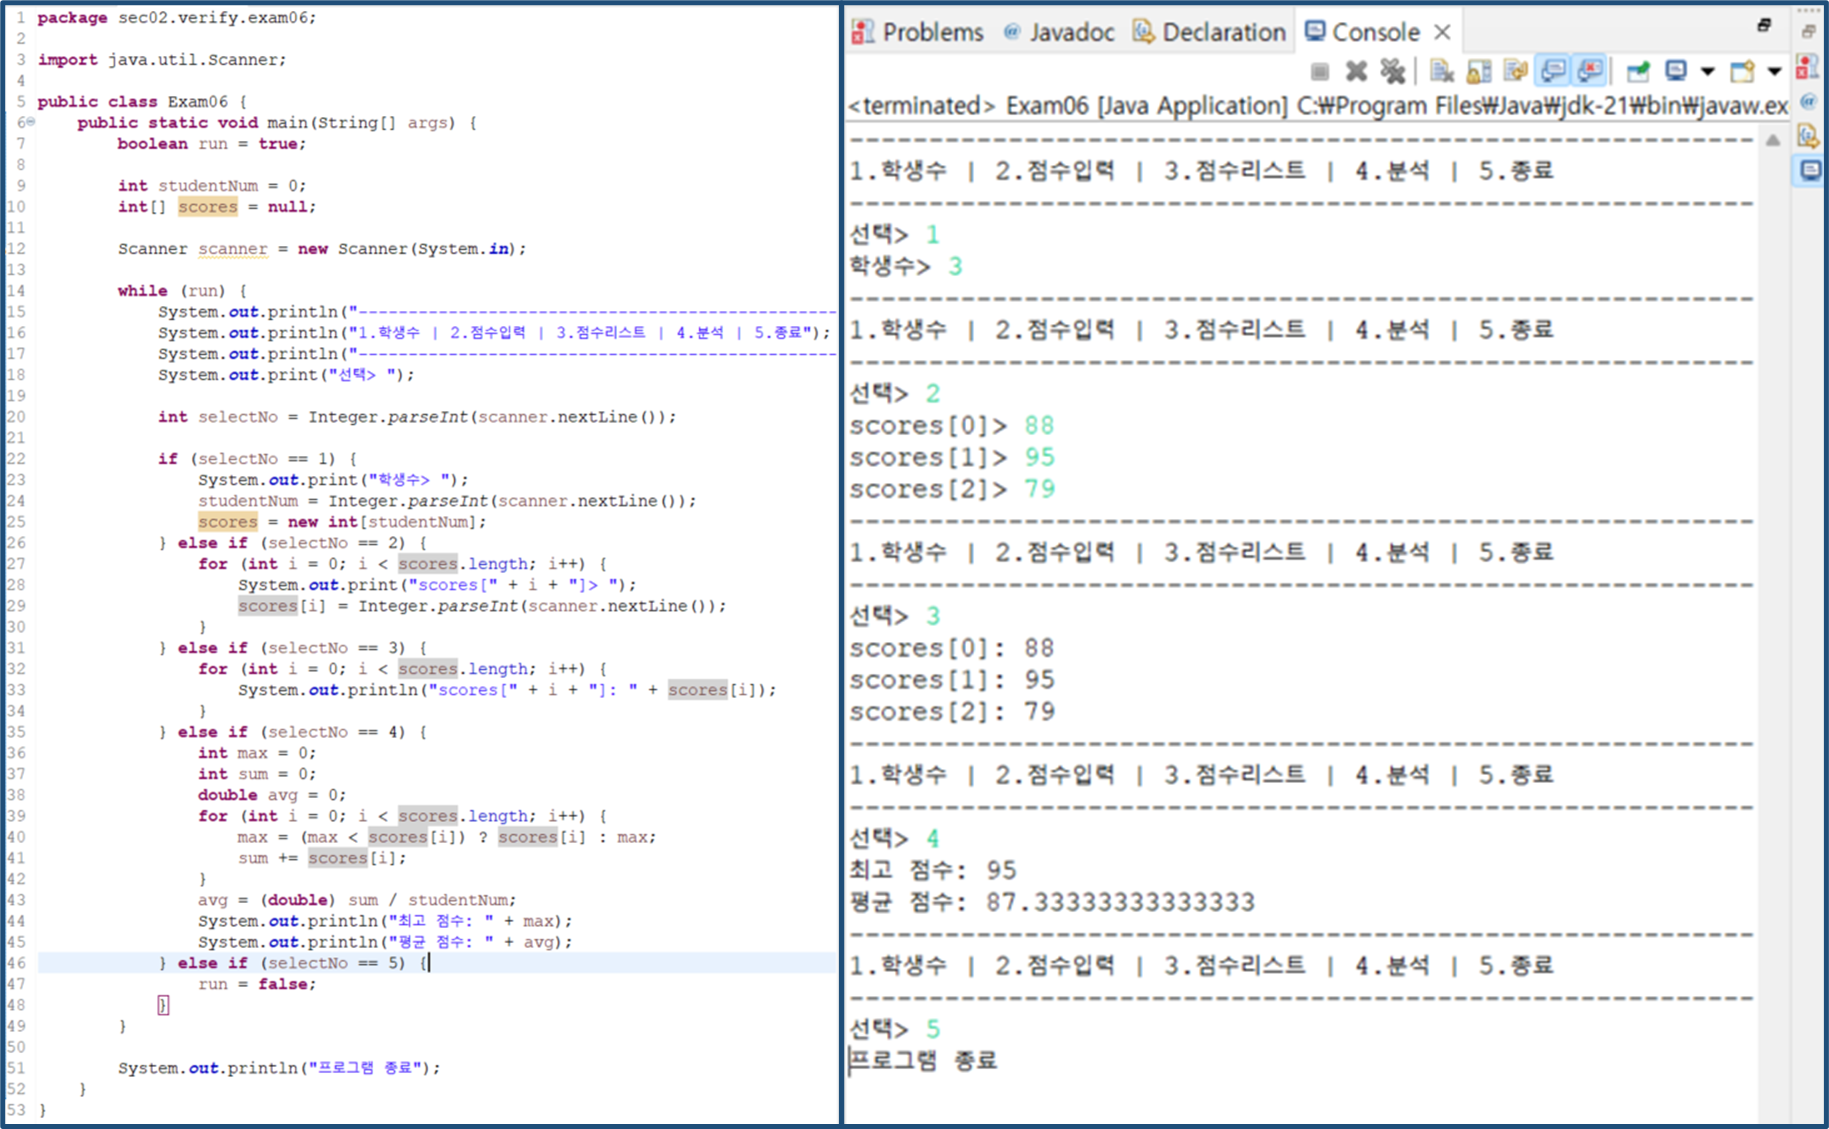Viewport: 1829px width, 1129px height.
Task: Click 'int selectNo' declaration on line 20
Action: click(x=218, y=417)
